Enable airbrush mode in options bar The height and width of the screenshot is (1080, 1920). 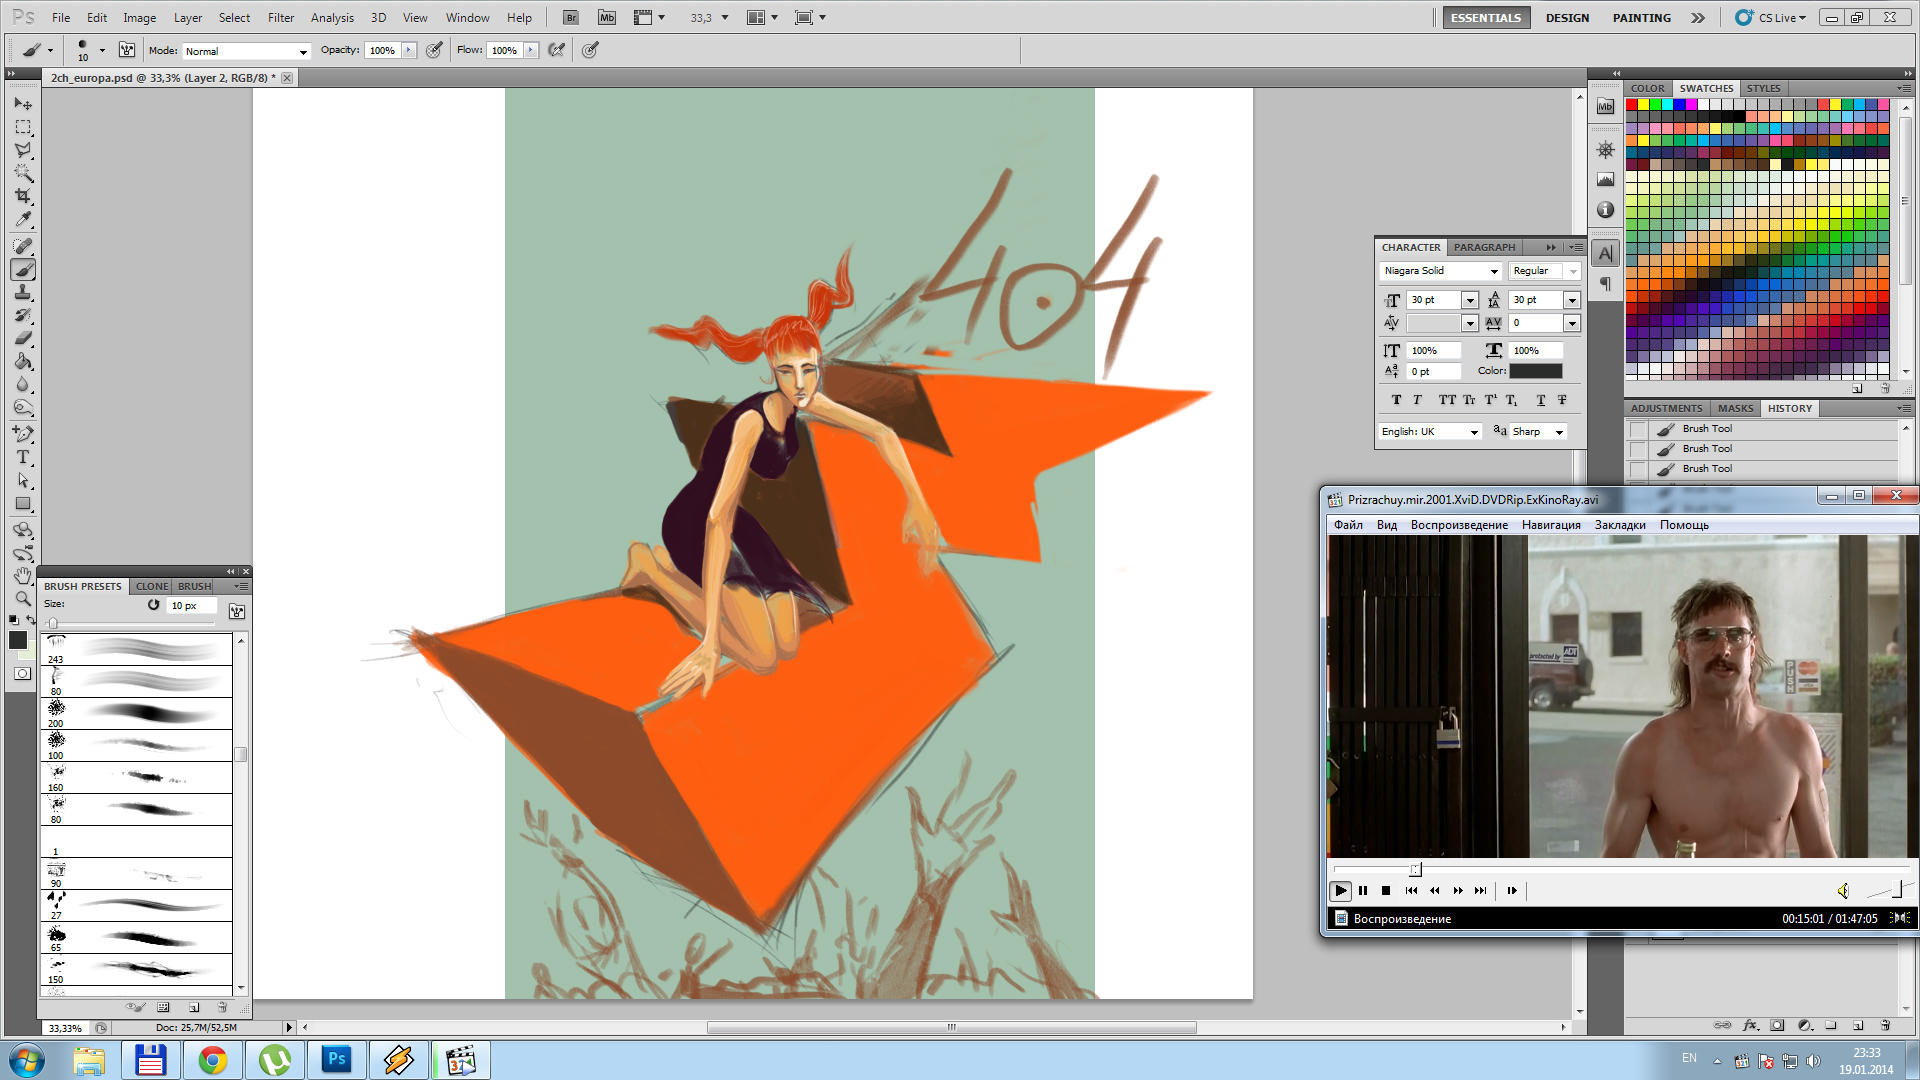pyautogui.click(x=557, y=50)
